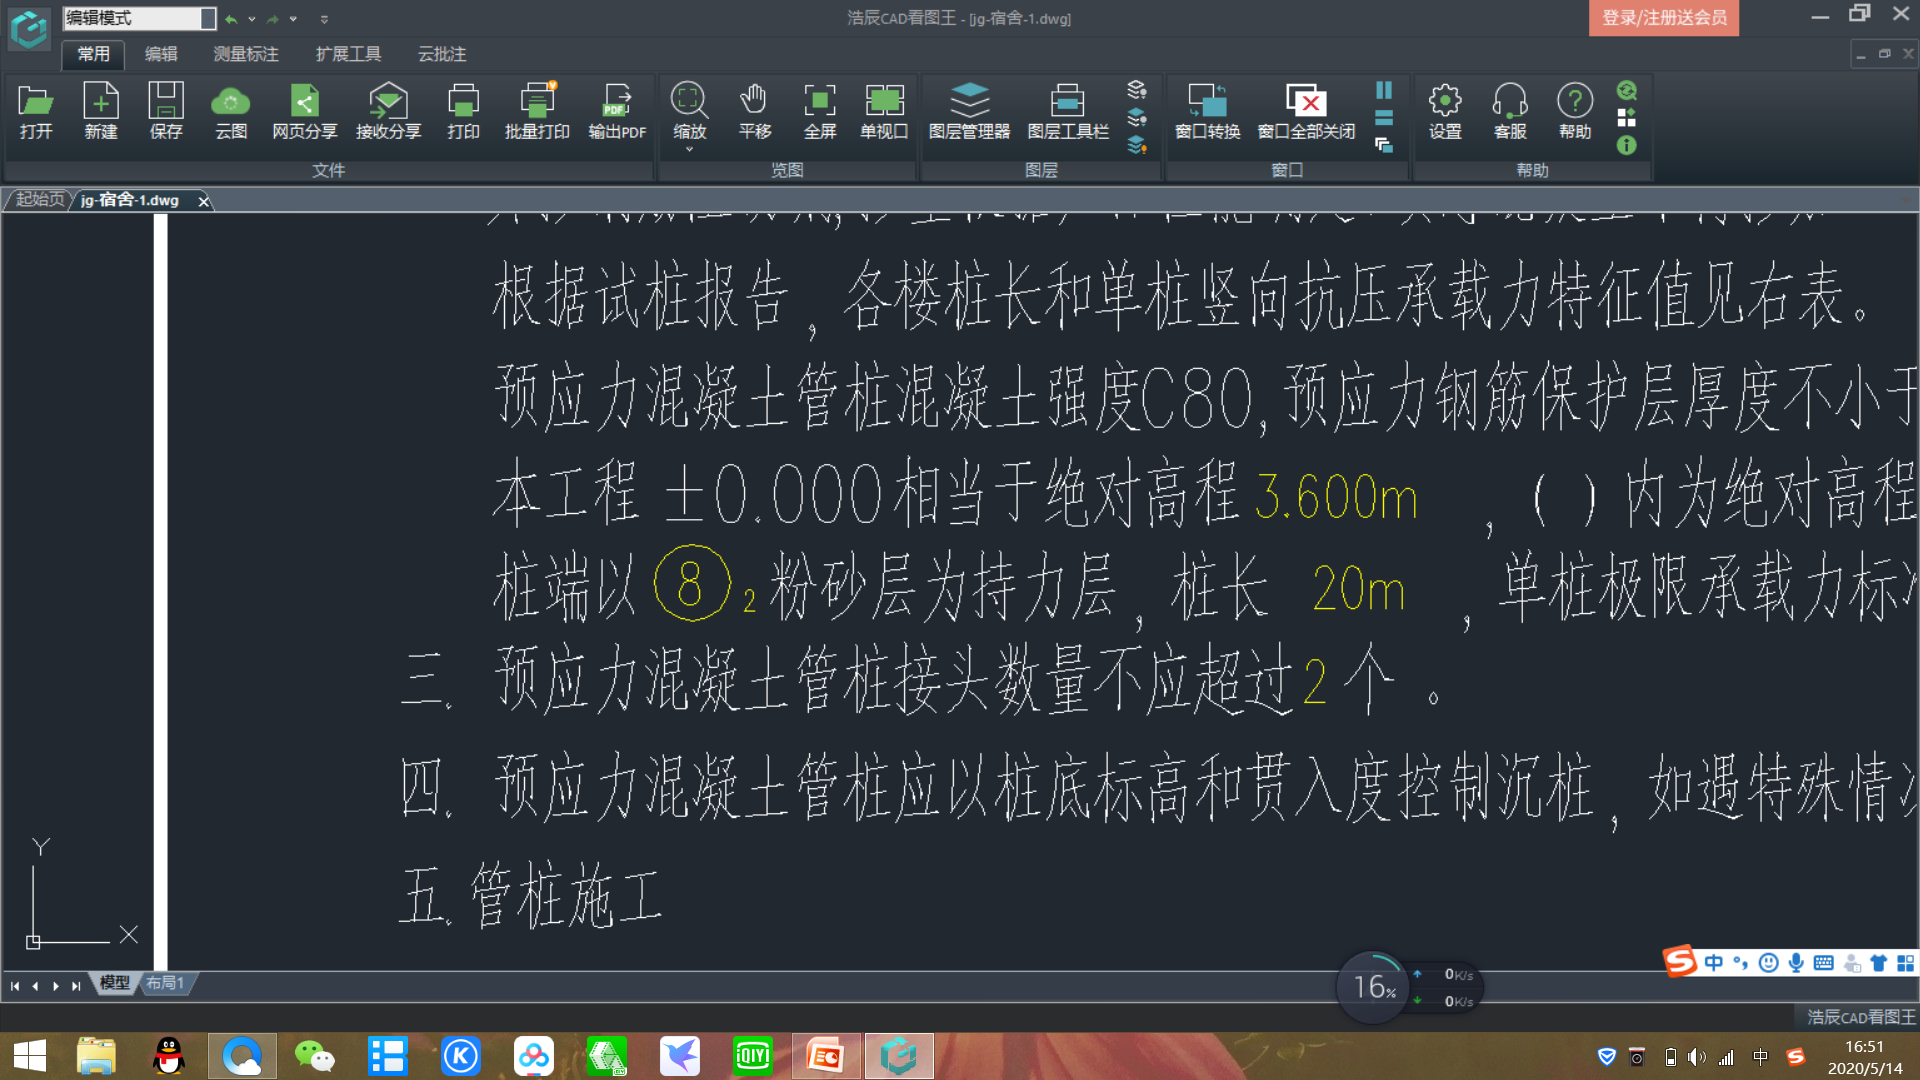Open the 帮助 help icon
The height and width of the screenshot is (1080, 1920).
[1575, 111]
